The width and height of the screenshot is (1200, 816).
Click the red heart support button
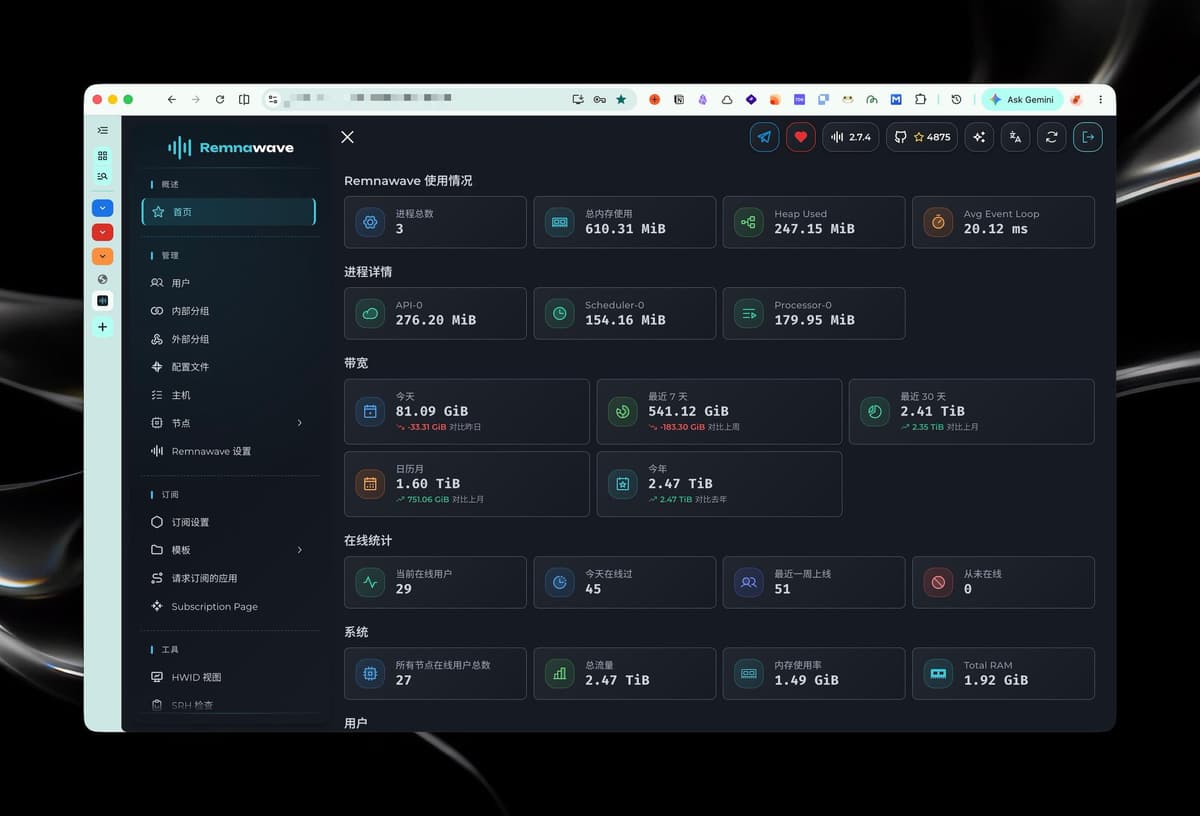[800, 137]
